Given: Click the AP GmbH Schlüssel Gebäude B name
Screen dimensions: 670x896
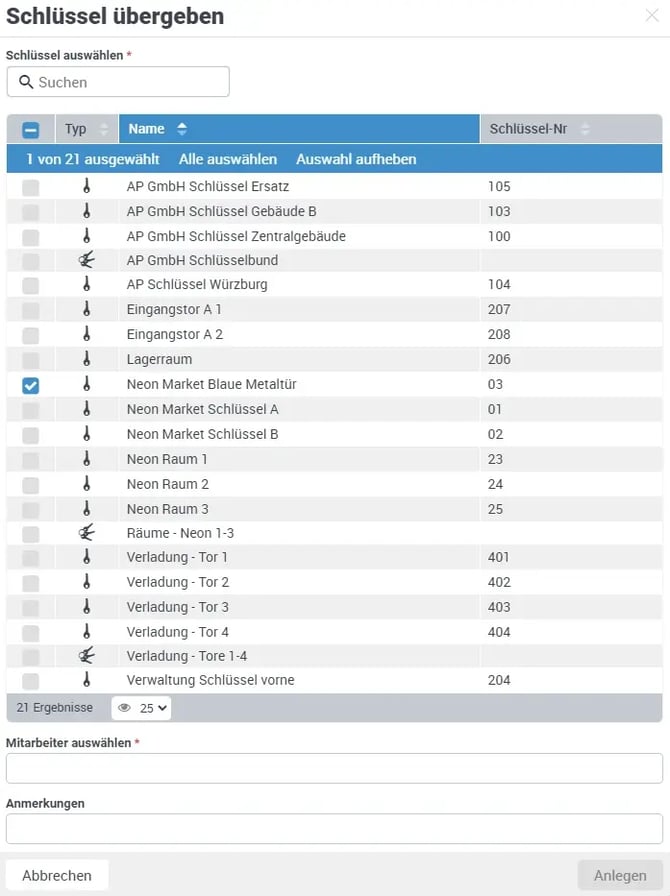Looking at the screenshot, I should (x=221, y=211).
